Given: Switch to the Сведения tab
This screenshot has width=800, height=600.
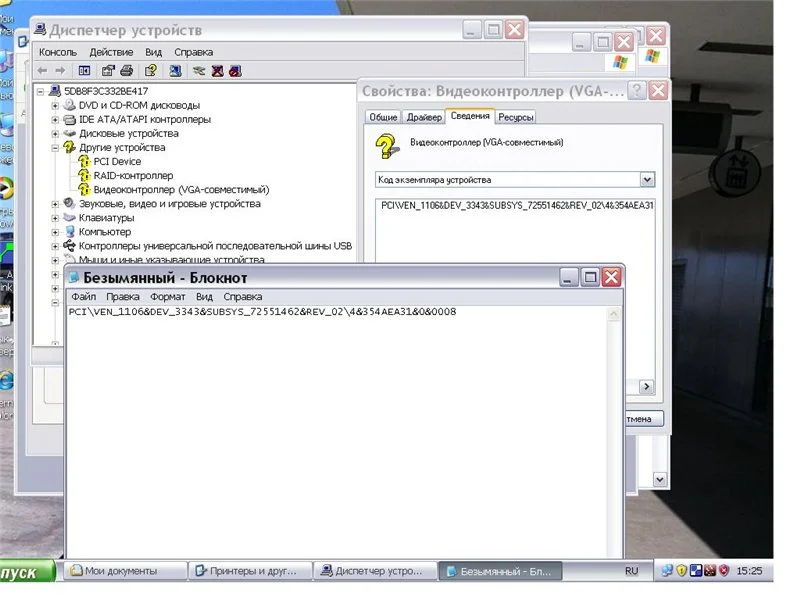Looking at the screenshot, I should tap(470, 116).
